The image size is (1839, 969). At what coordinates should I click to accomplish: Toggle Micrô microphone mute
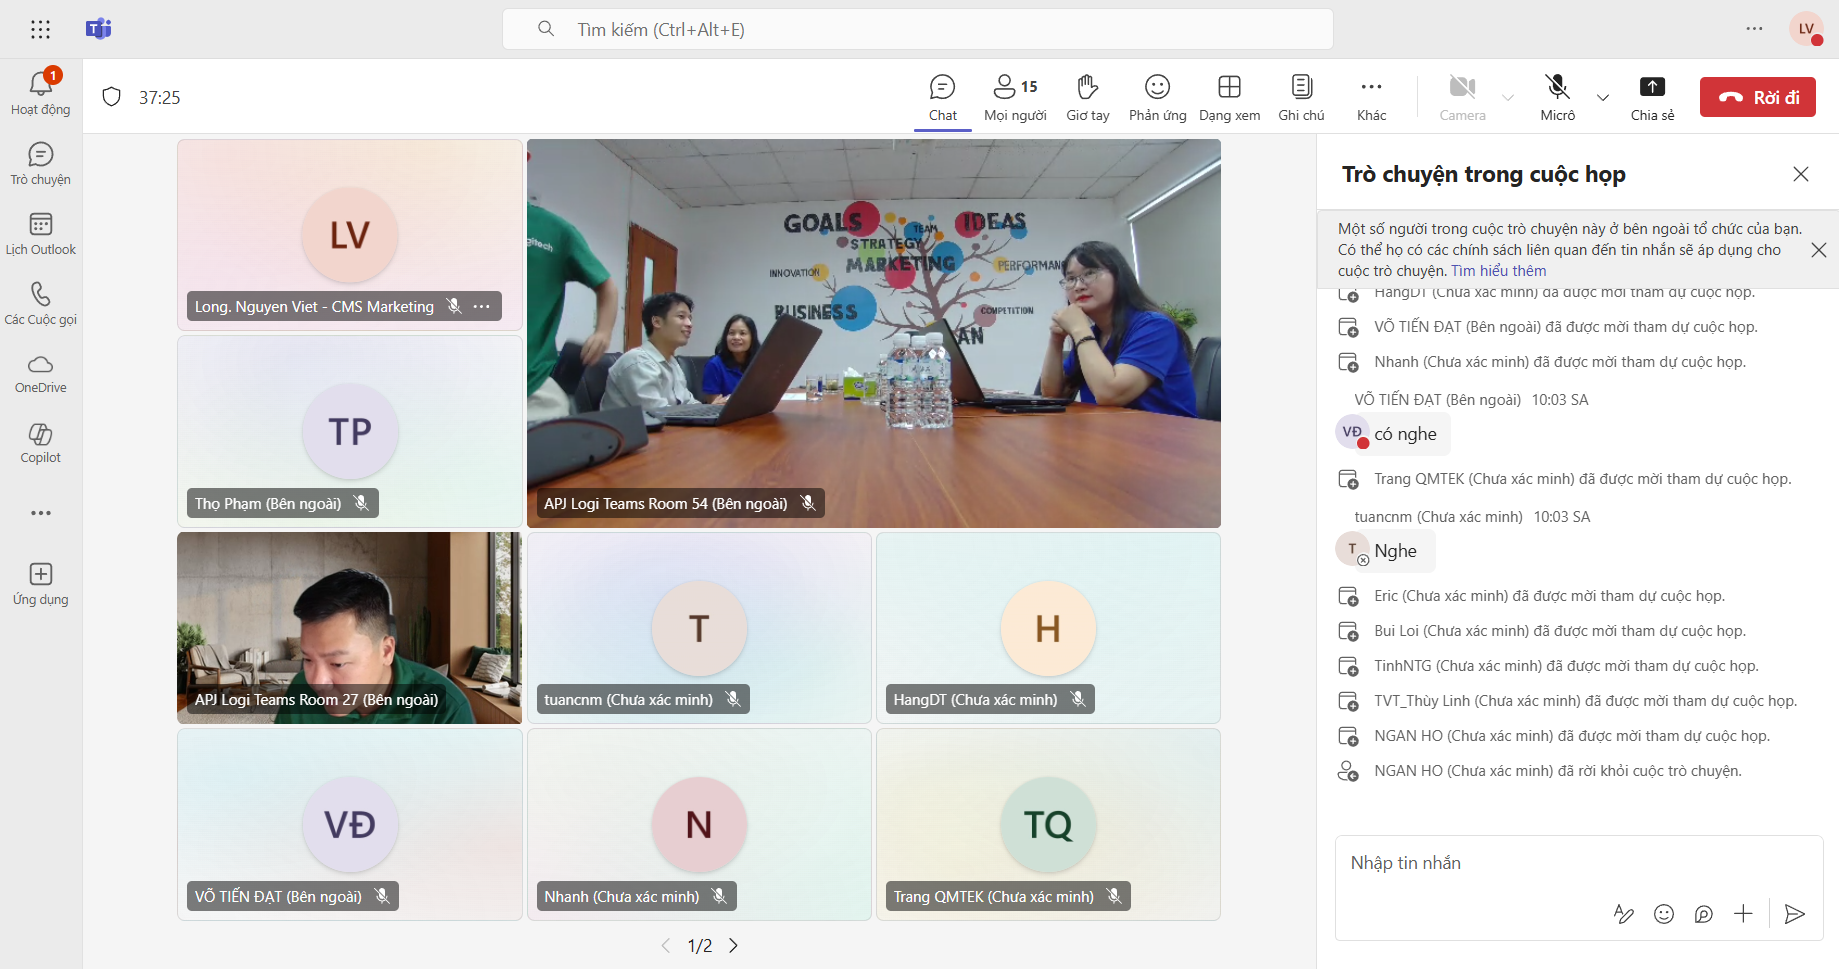pos(1557,97)
